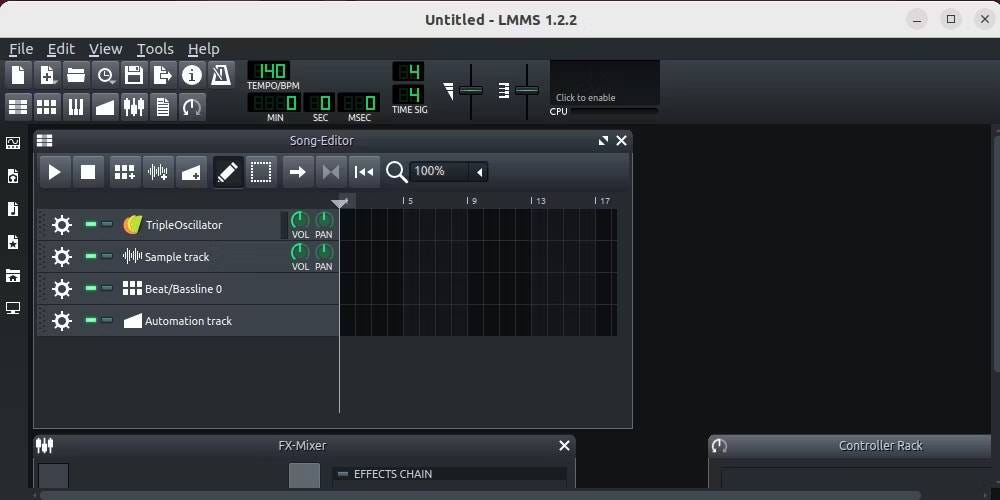
Task: Select Draw mode pencil in the Song-Editor
Action: [228, 172]
